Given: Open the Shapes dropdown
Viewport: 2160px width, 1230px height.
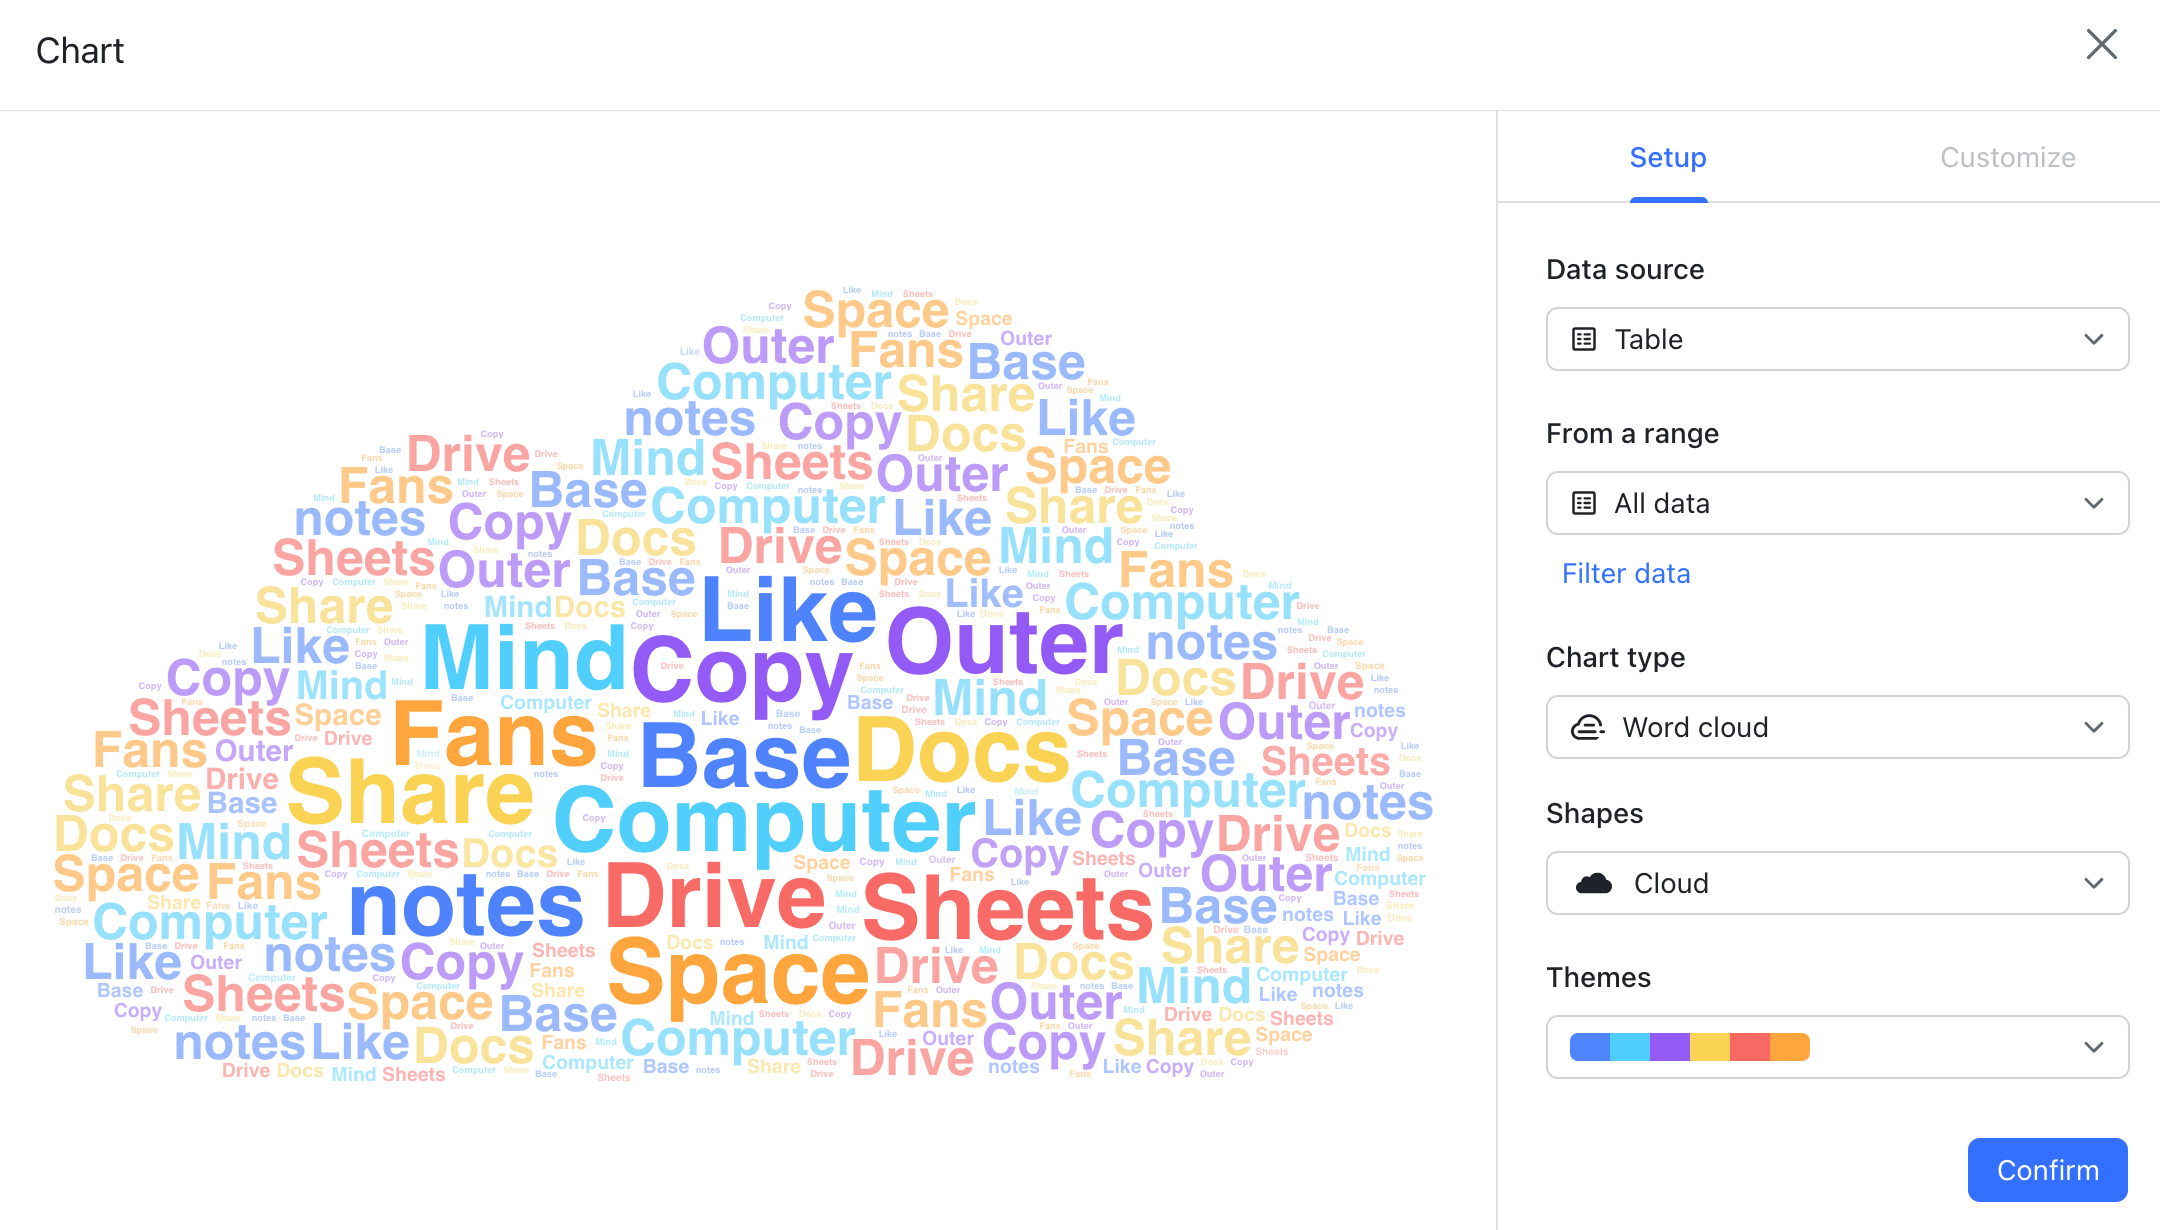Looking at the screenshot, I should coord(2094,883).
